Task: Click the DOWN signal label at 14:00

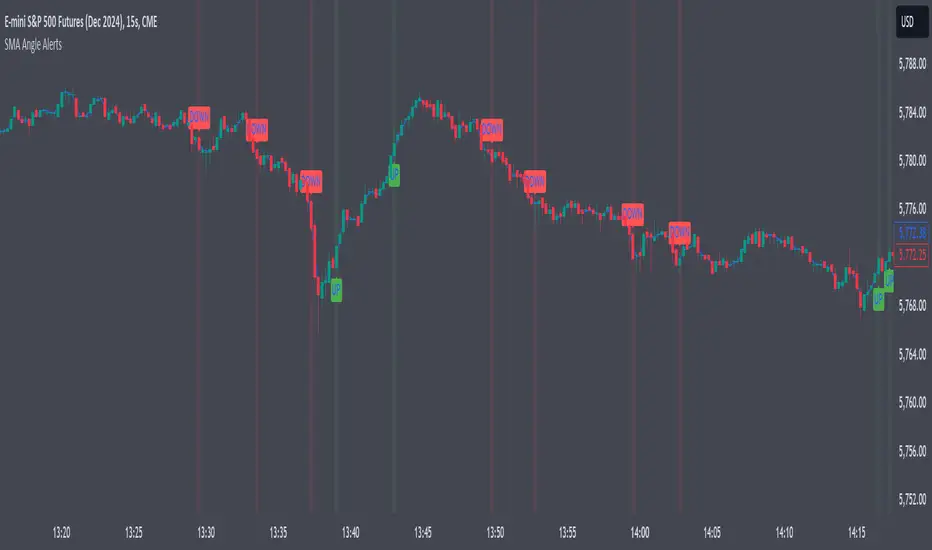Action: [x=632, y=214]
